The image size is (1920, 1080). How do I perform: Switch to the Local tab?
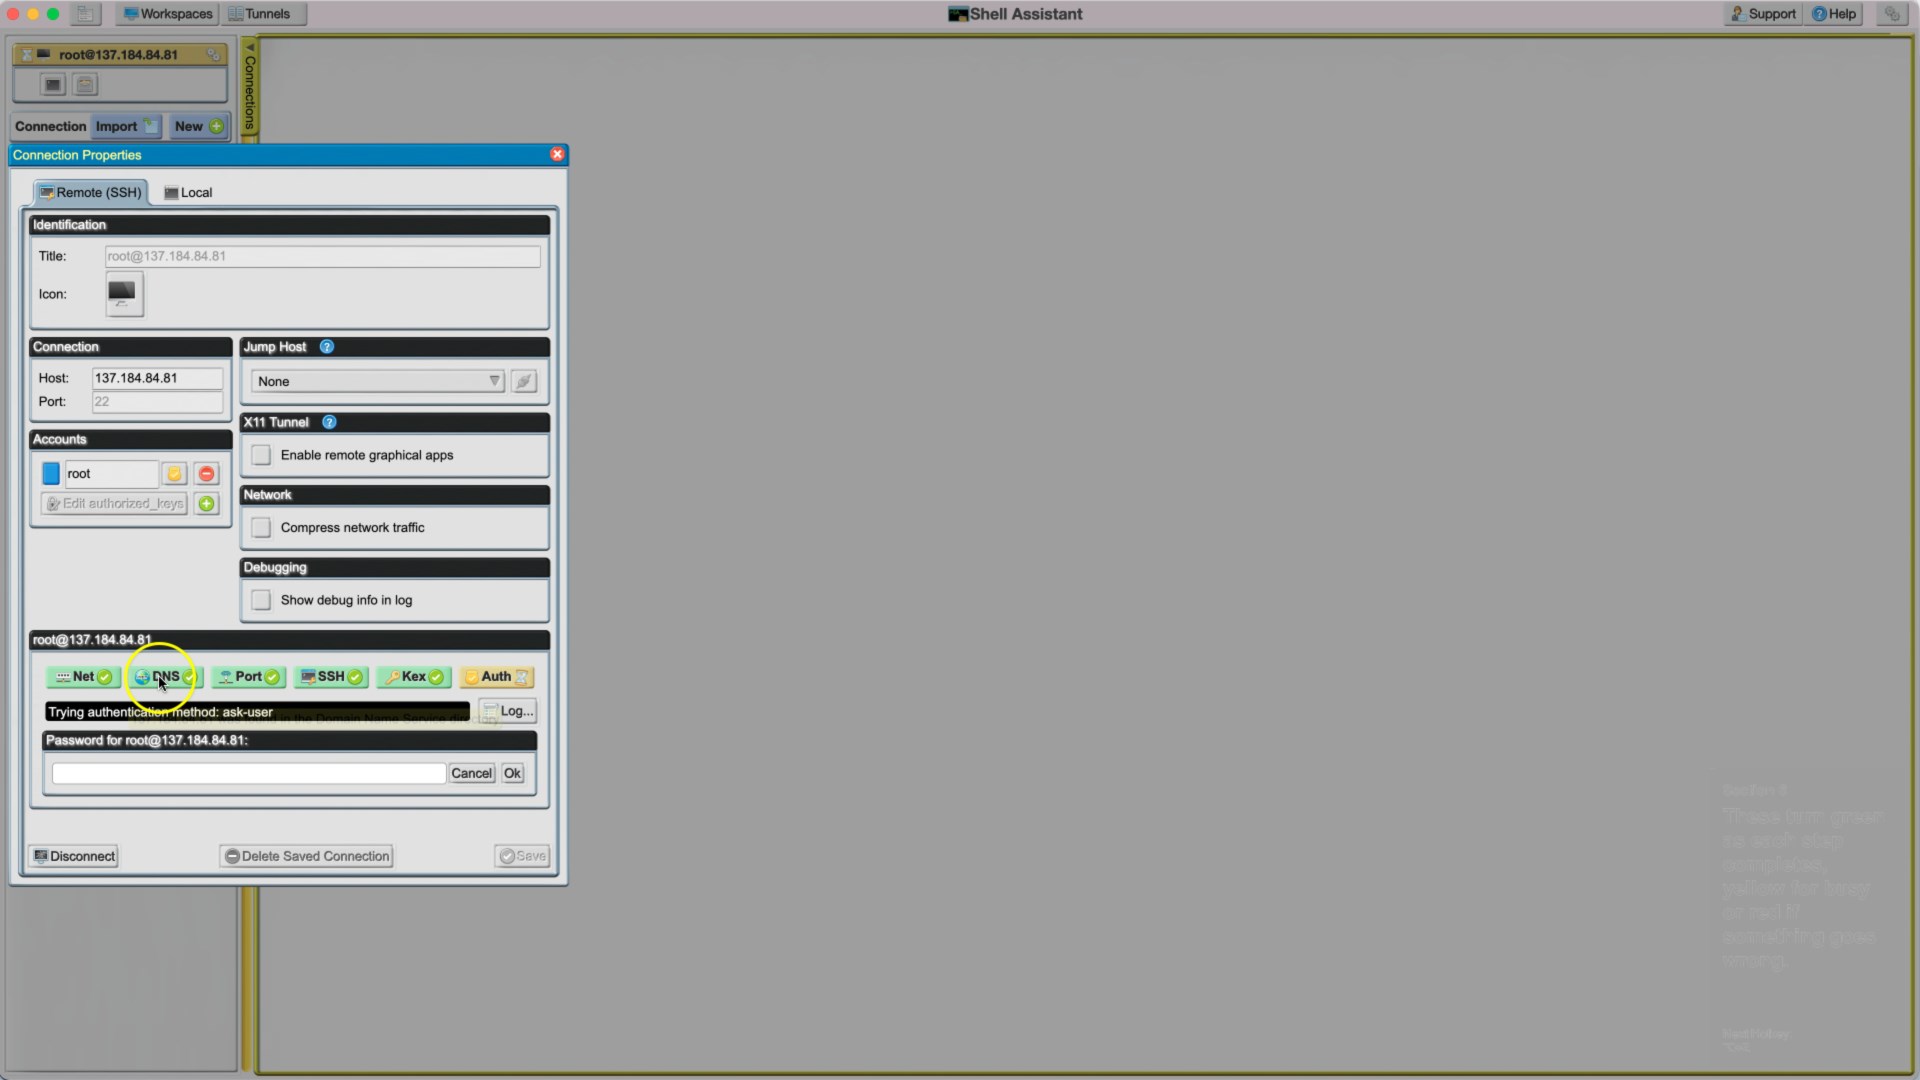click(188, 192)
